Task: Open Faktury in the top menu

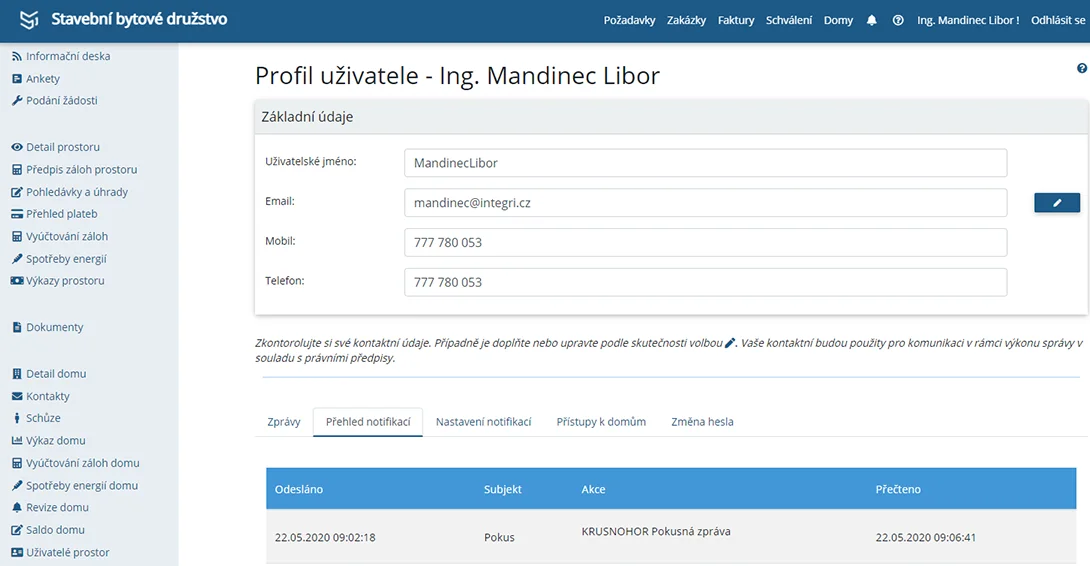Action: tap(735, 20)
